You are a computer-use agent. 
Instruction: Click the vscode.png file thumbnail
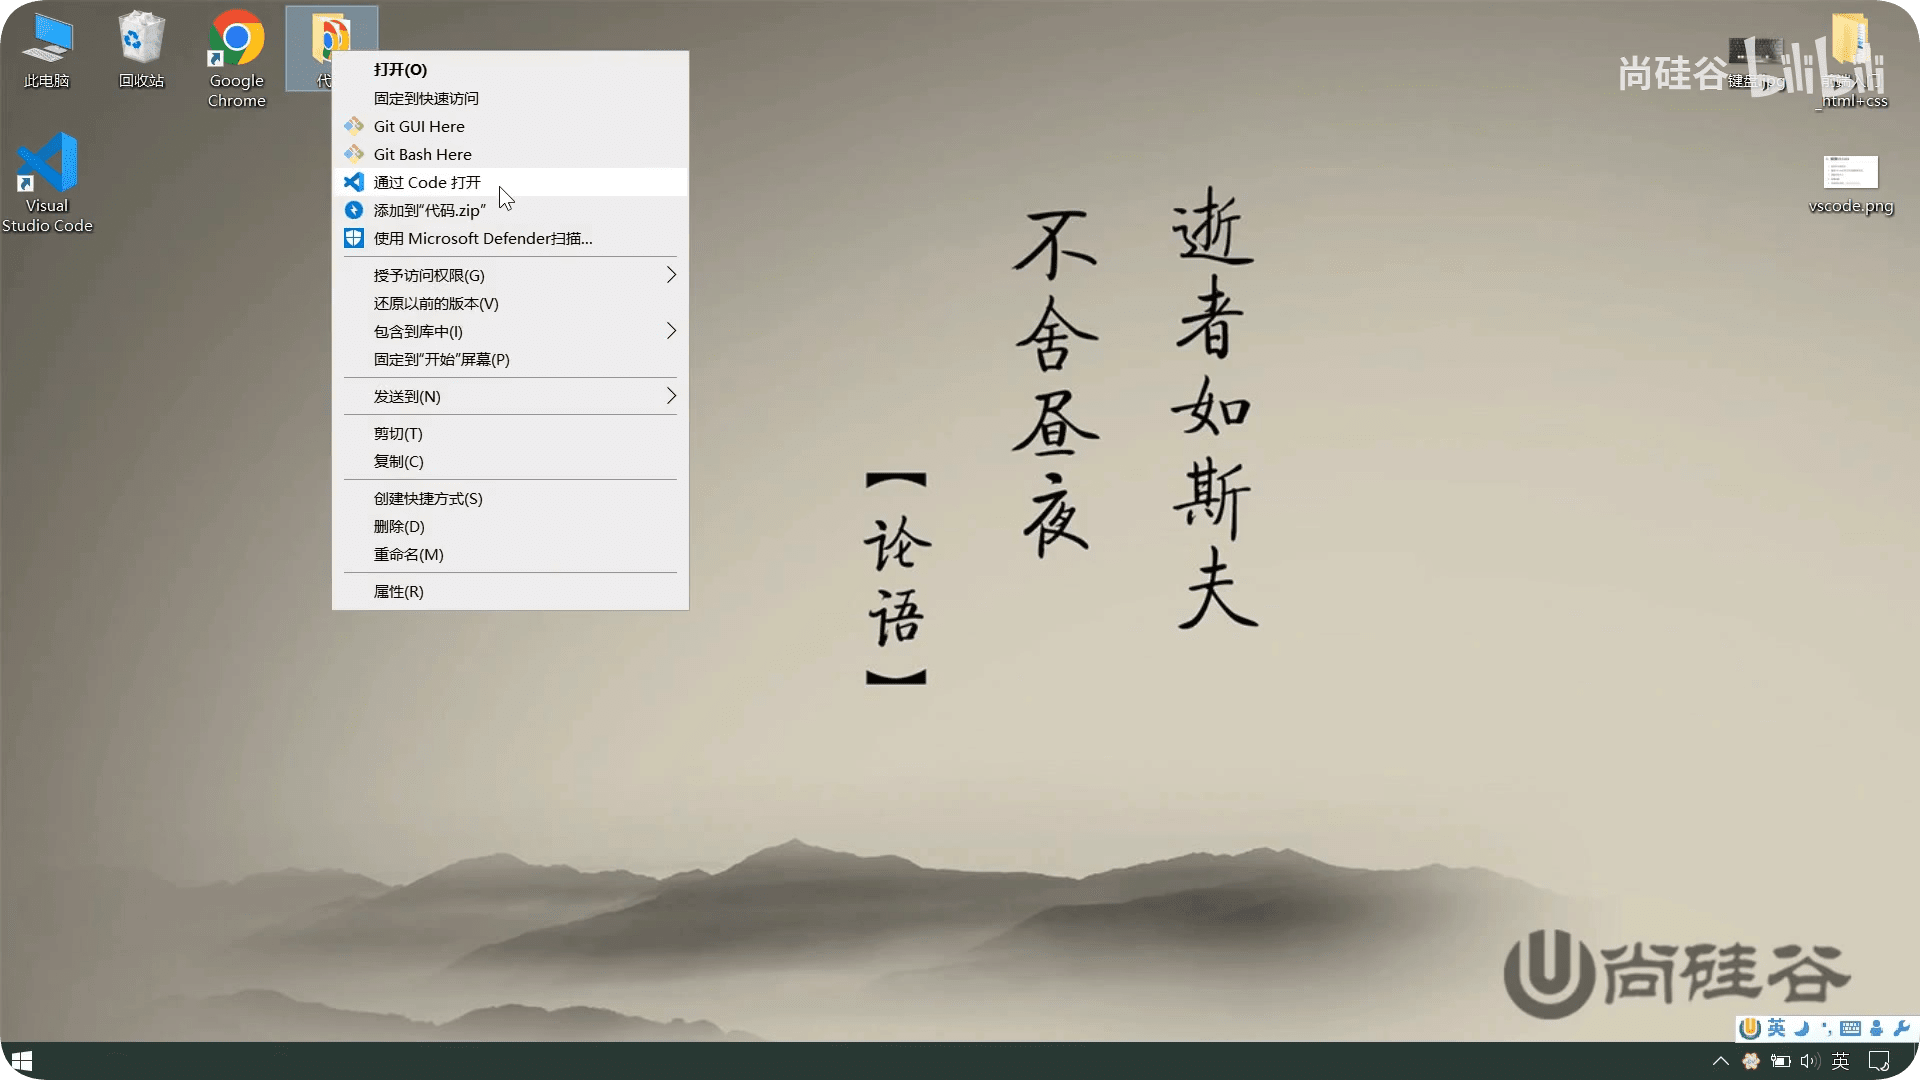point(1850,172)
